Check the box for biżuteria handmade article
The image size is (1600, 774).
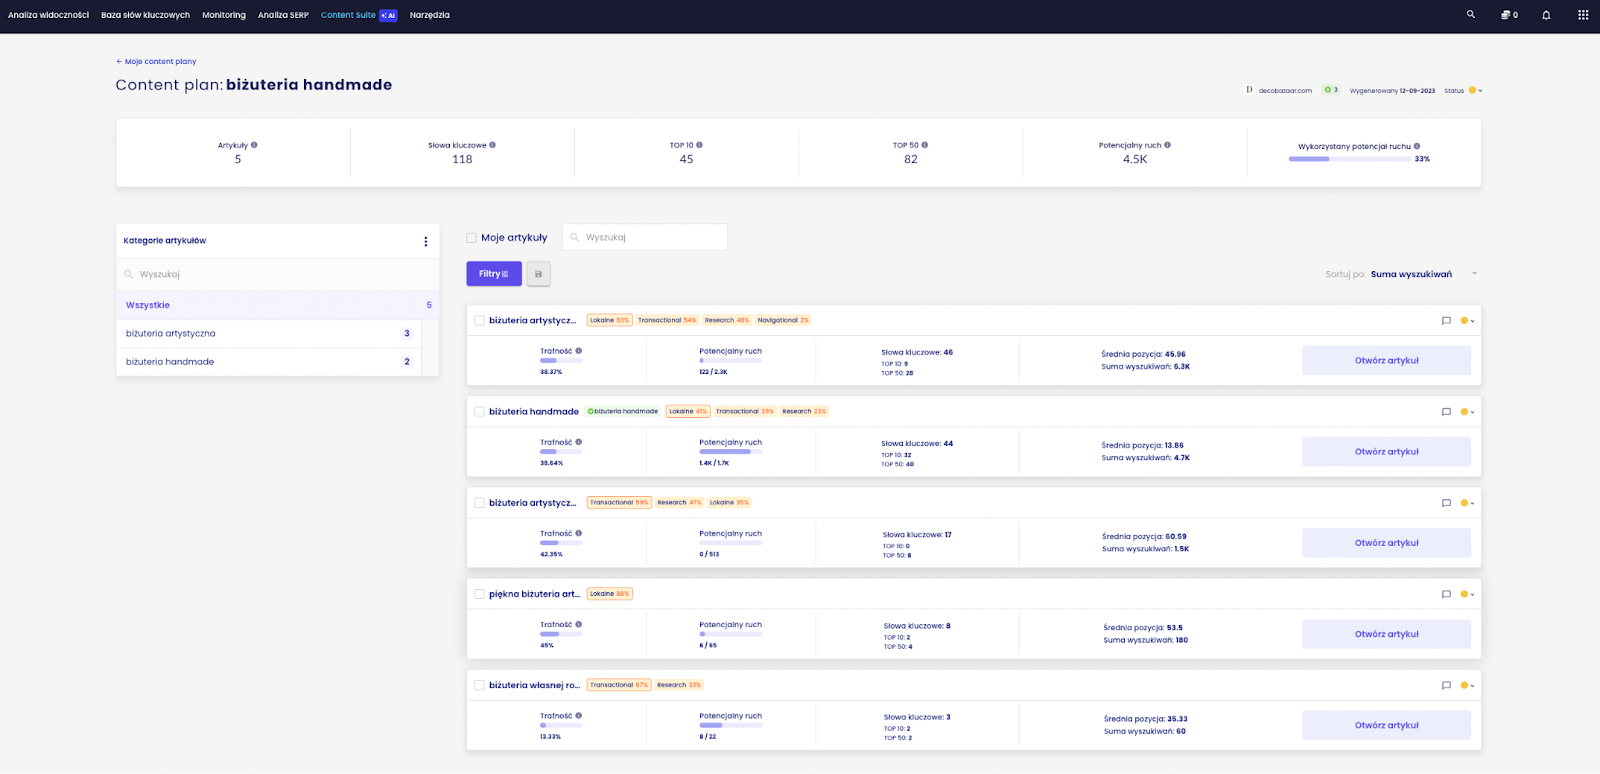[479, 412]
